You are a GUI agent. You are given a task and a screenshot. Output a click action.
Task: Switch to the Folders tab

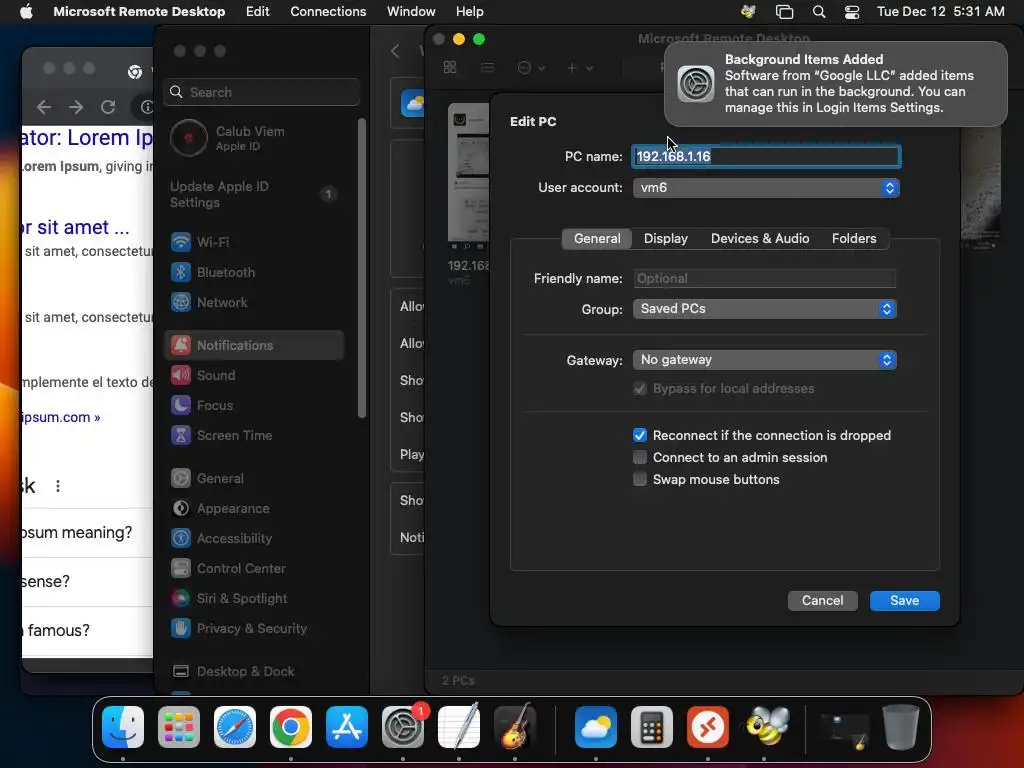tap(854, 238)
